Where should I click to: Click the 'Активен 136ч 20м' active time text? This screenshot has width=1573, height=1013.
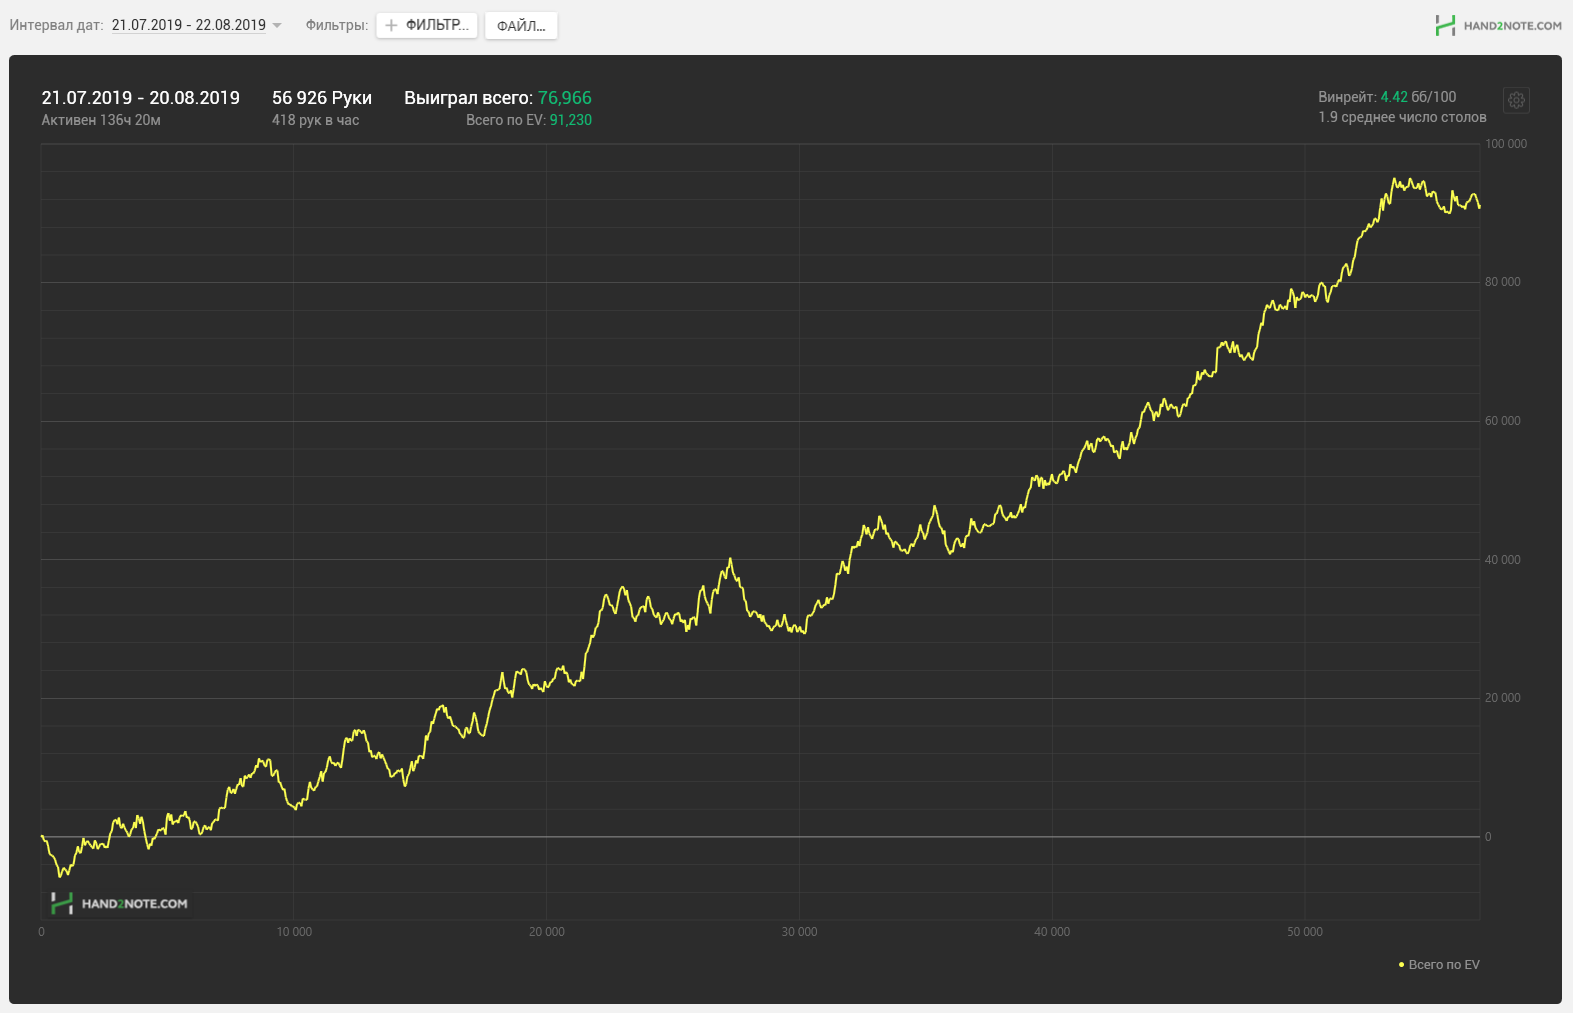[x=101, y=120]
